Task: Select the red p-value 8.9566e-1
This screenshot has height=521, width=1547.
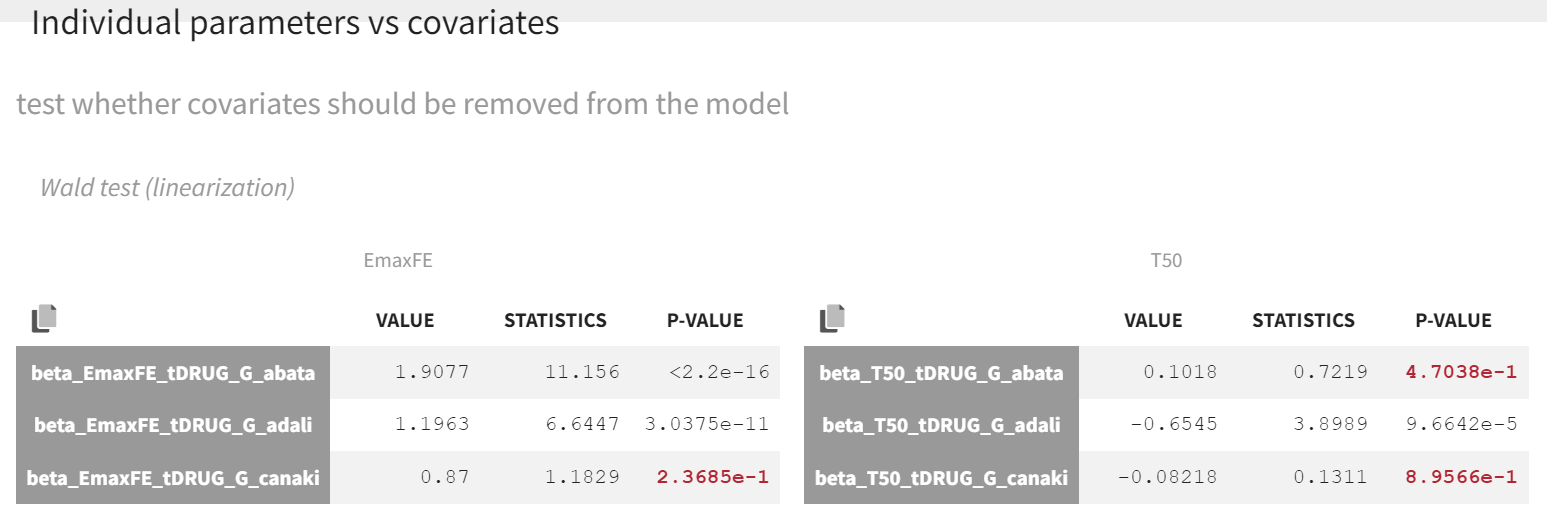Action: click(x=1460, y=477)
